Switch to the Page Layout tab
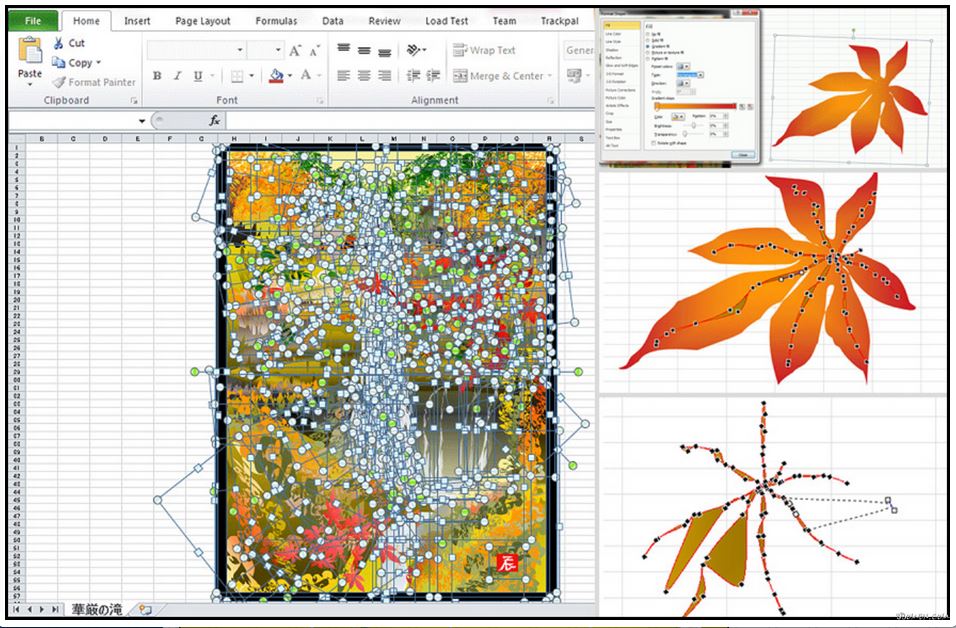 [202, 20]
